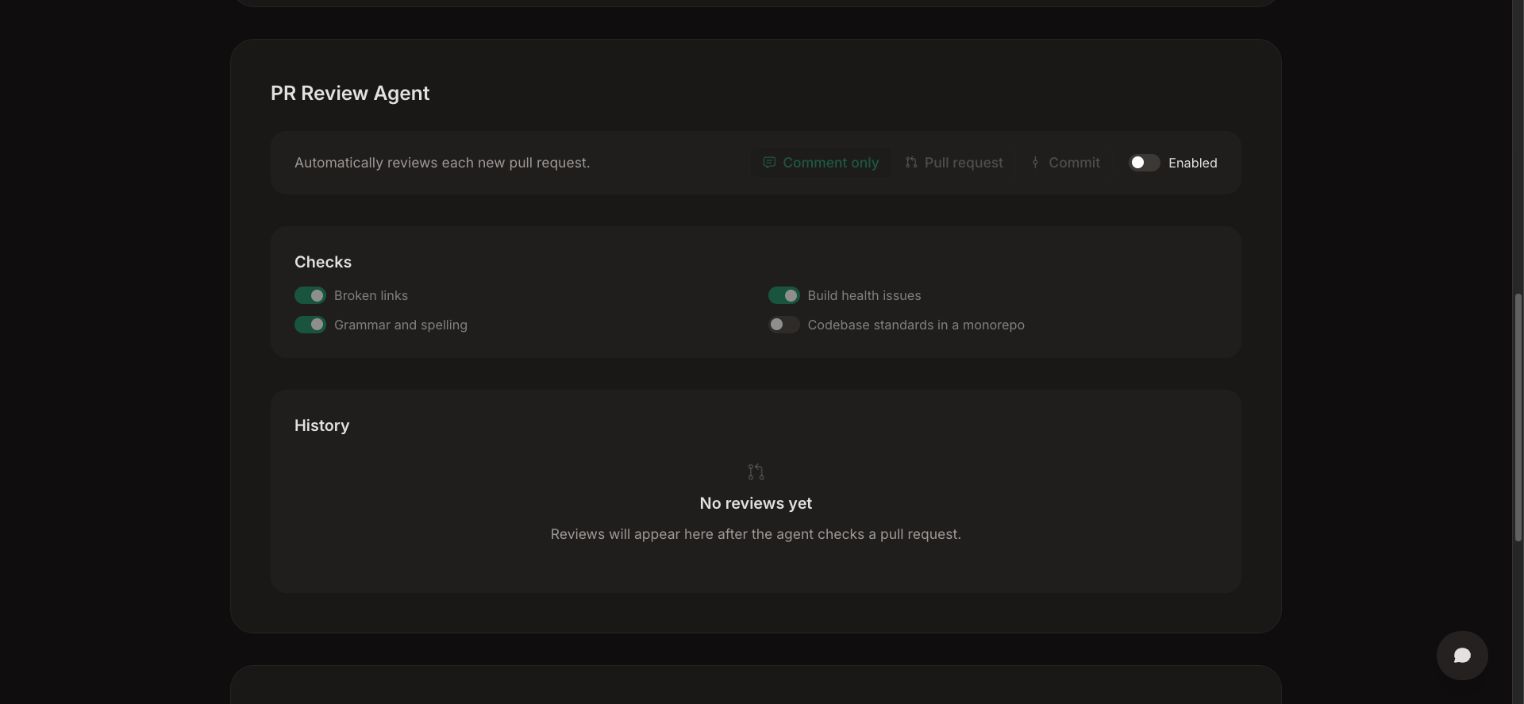Select the Pull request mode

pos(954,163)
